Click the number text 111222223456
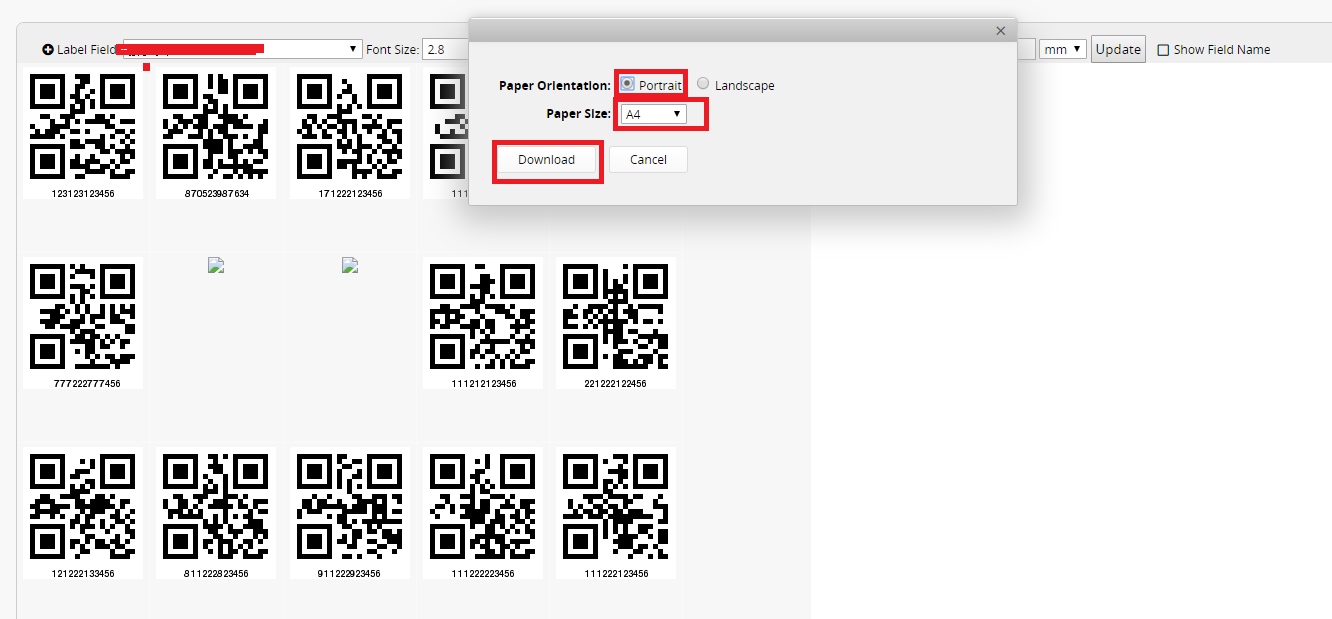Viewport: 1332px width, 619px height. tap(483, 574)
